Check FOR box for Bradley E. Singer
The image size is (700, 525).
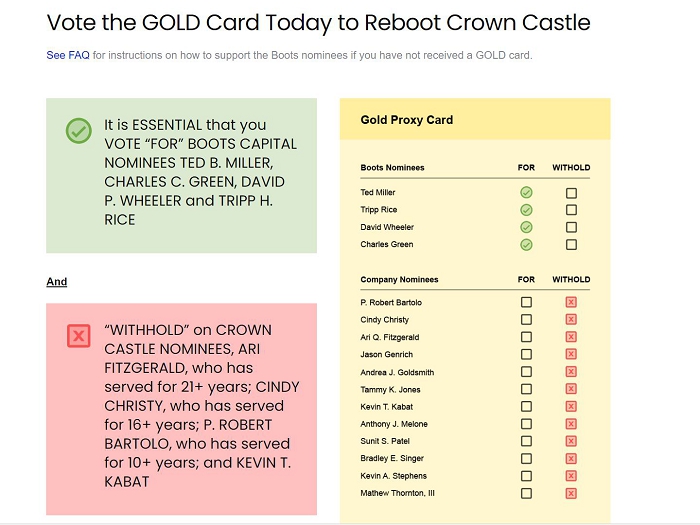pyautogui.click(x=526, y=459)
